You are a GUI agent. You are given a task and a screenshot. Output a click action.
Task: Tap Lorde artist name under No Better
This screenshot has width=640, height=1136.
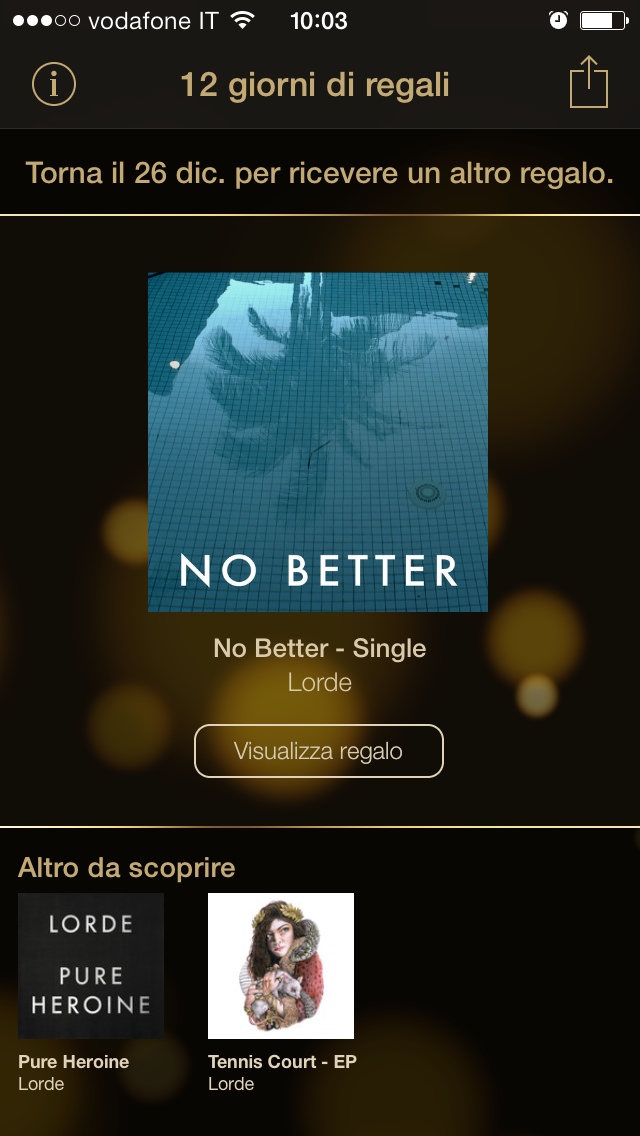(320, 682)
